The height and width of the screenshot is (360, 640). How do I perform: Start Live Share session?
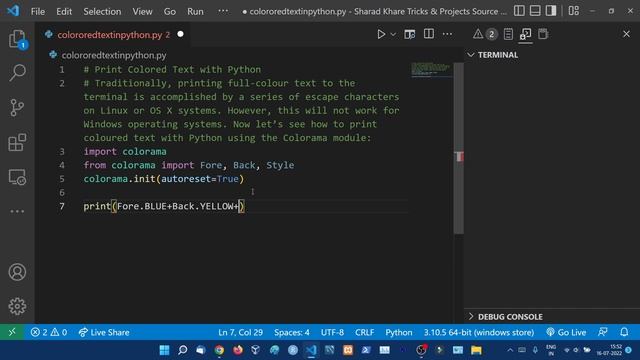104,332
